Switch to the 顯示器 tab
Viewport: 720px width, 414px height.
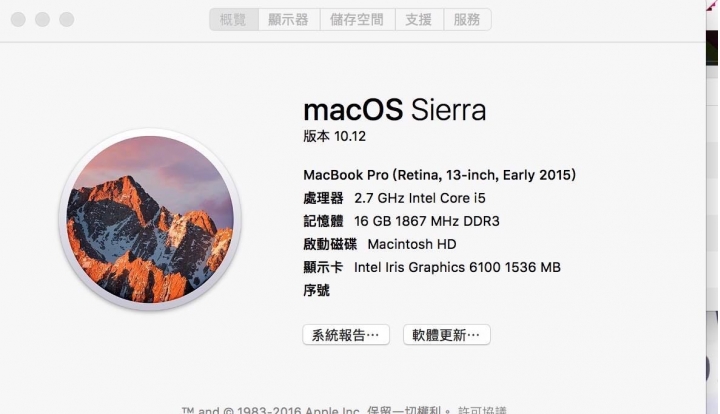[x=289, y=20]
